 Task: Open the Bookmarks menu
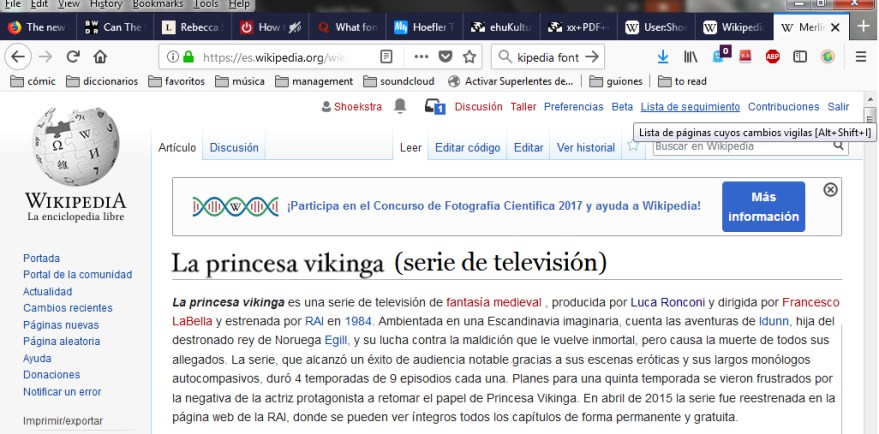click(158, 4)
